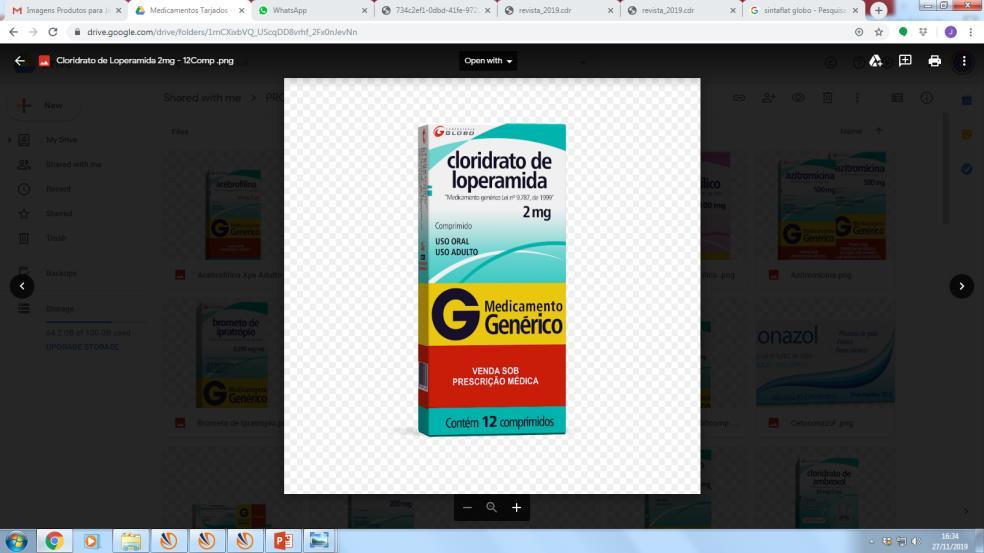Open a new browser tab
Viewport: 984px width, 553px height.
(x=879, y=10)
